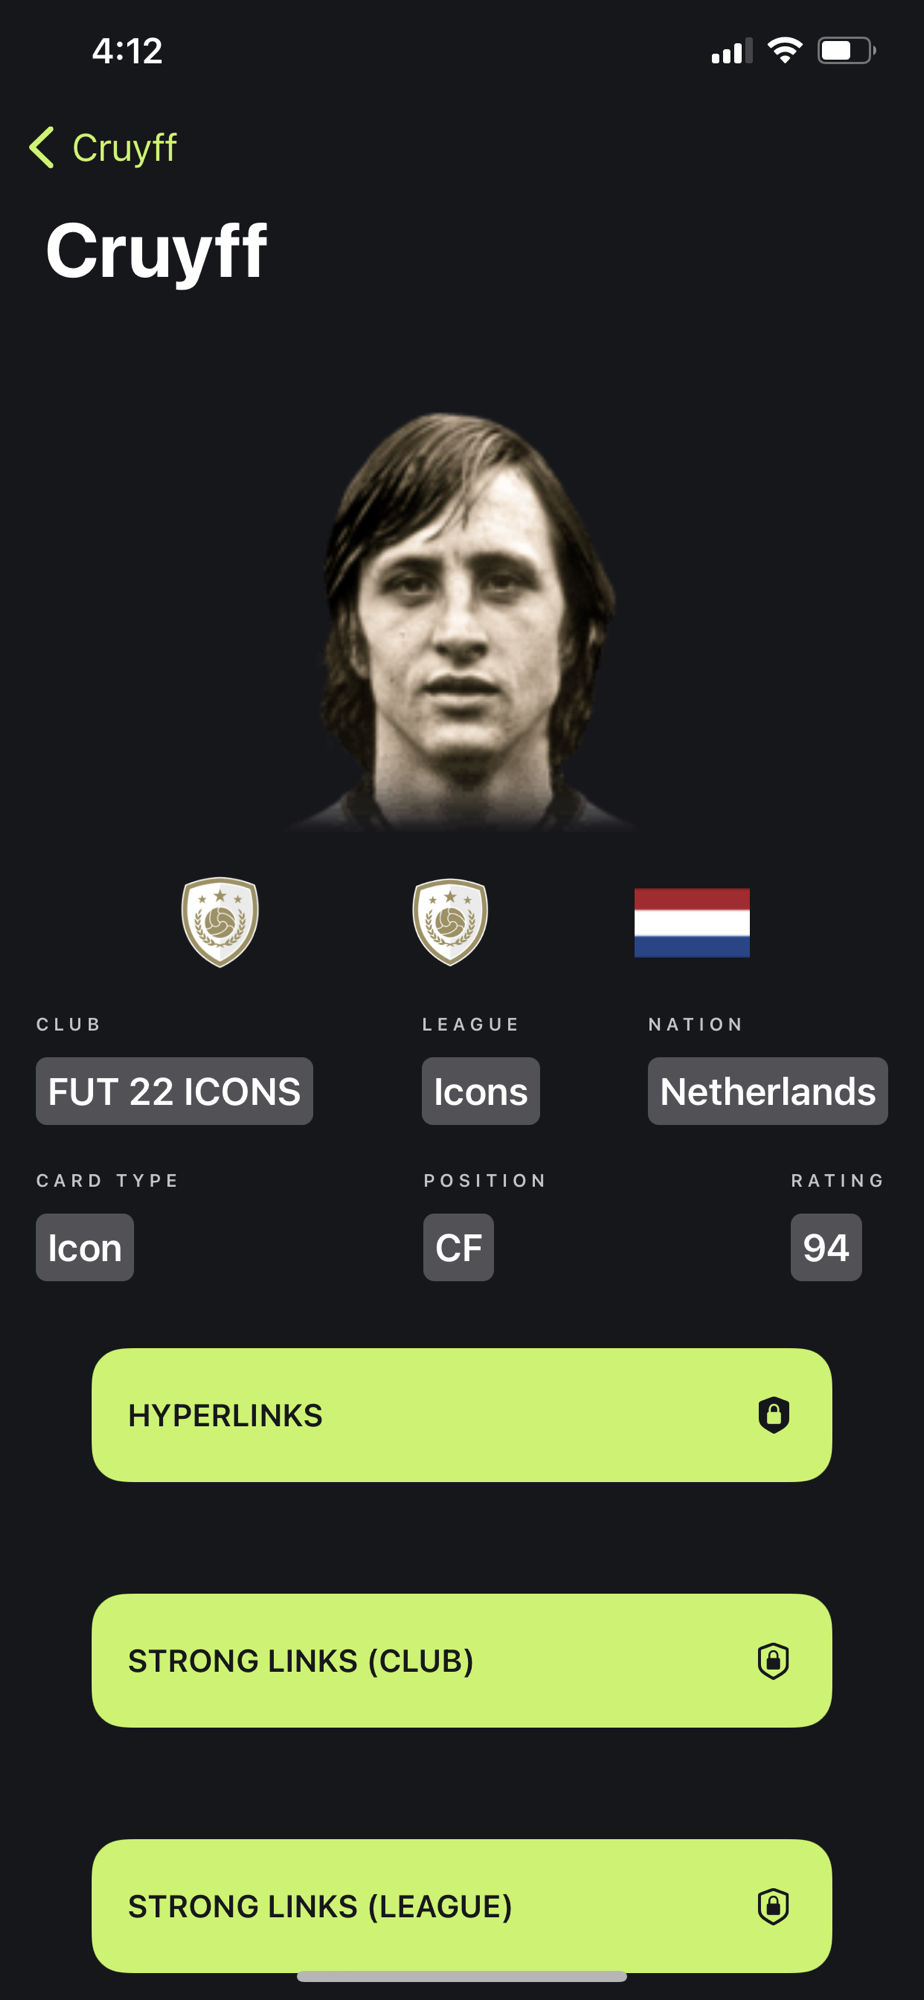Tap the lock shield on Hyperlinks

[x=774, y=1415]
